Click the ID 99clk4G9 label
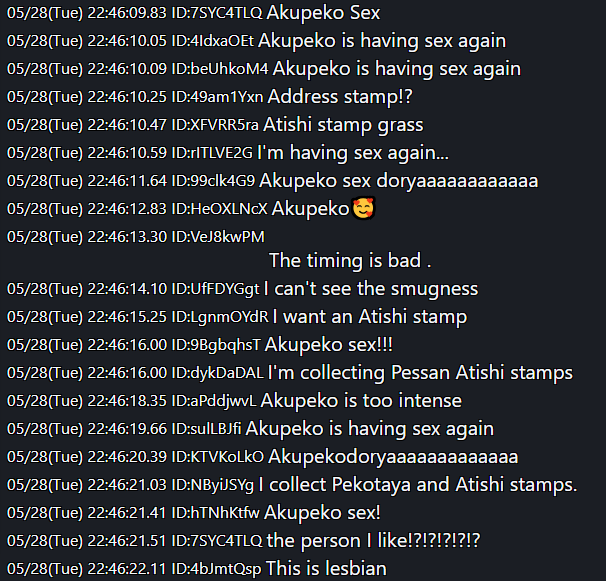This screenshot has width=606, height=581. pos(213,181)
